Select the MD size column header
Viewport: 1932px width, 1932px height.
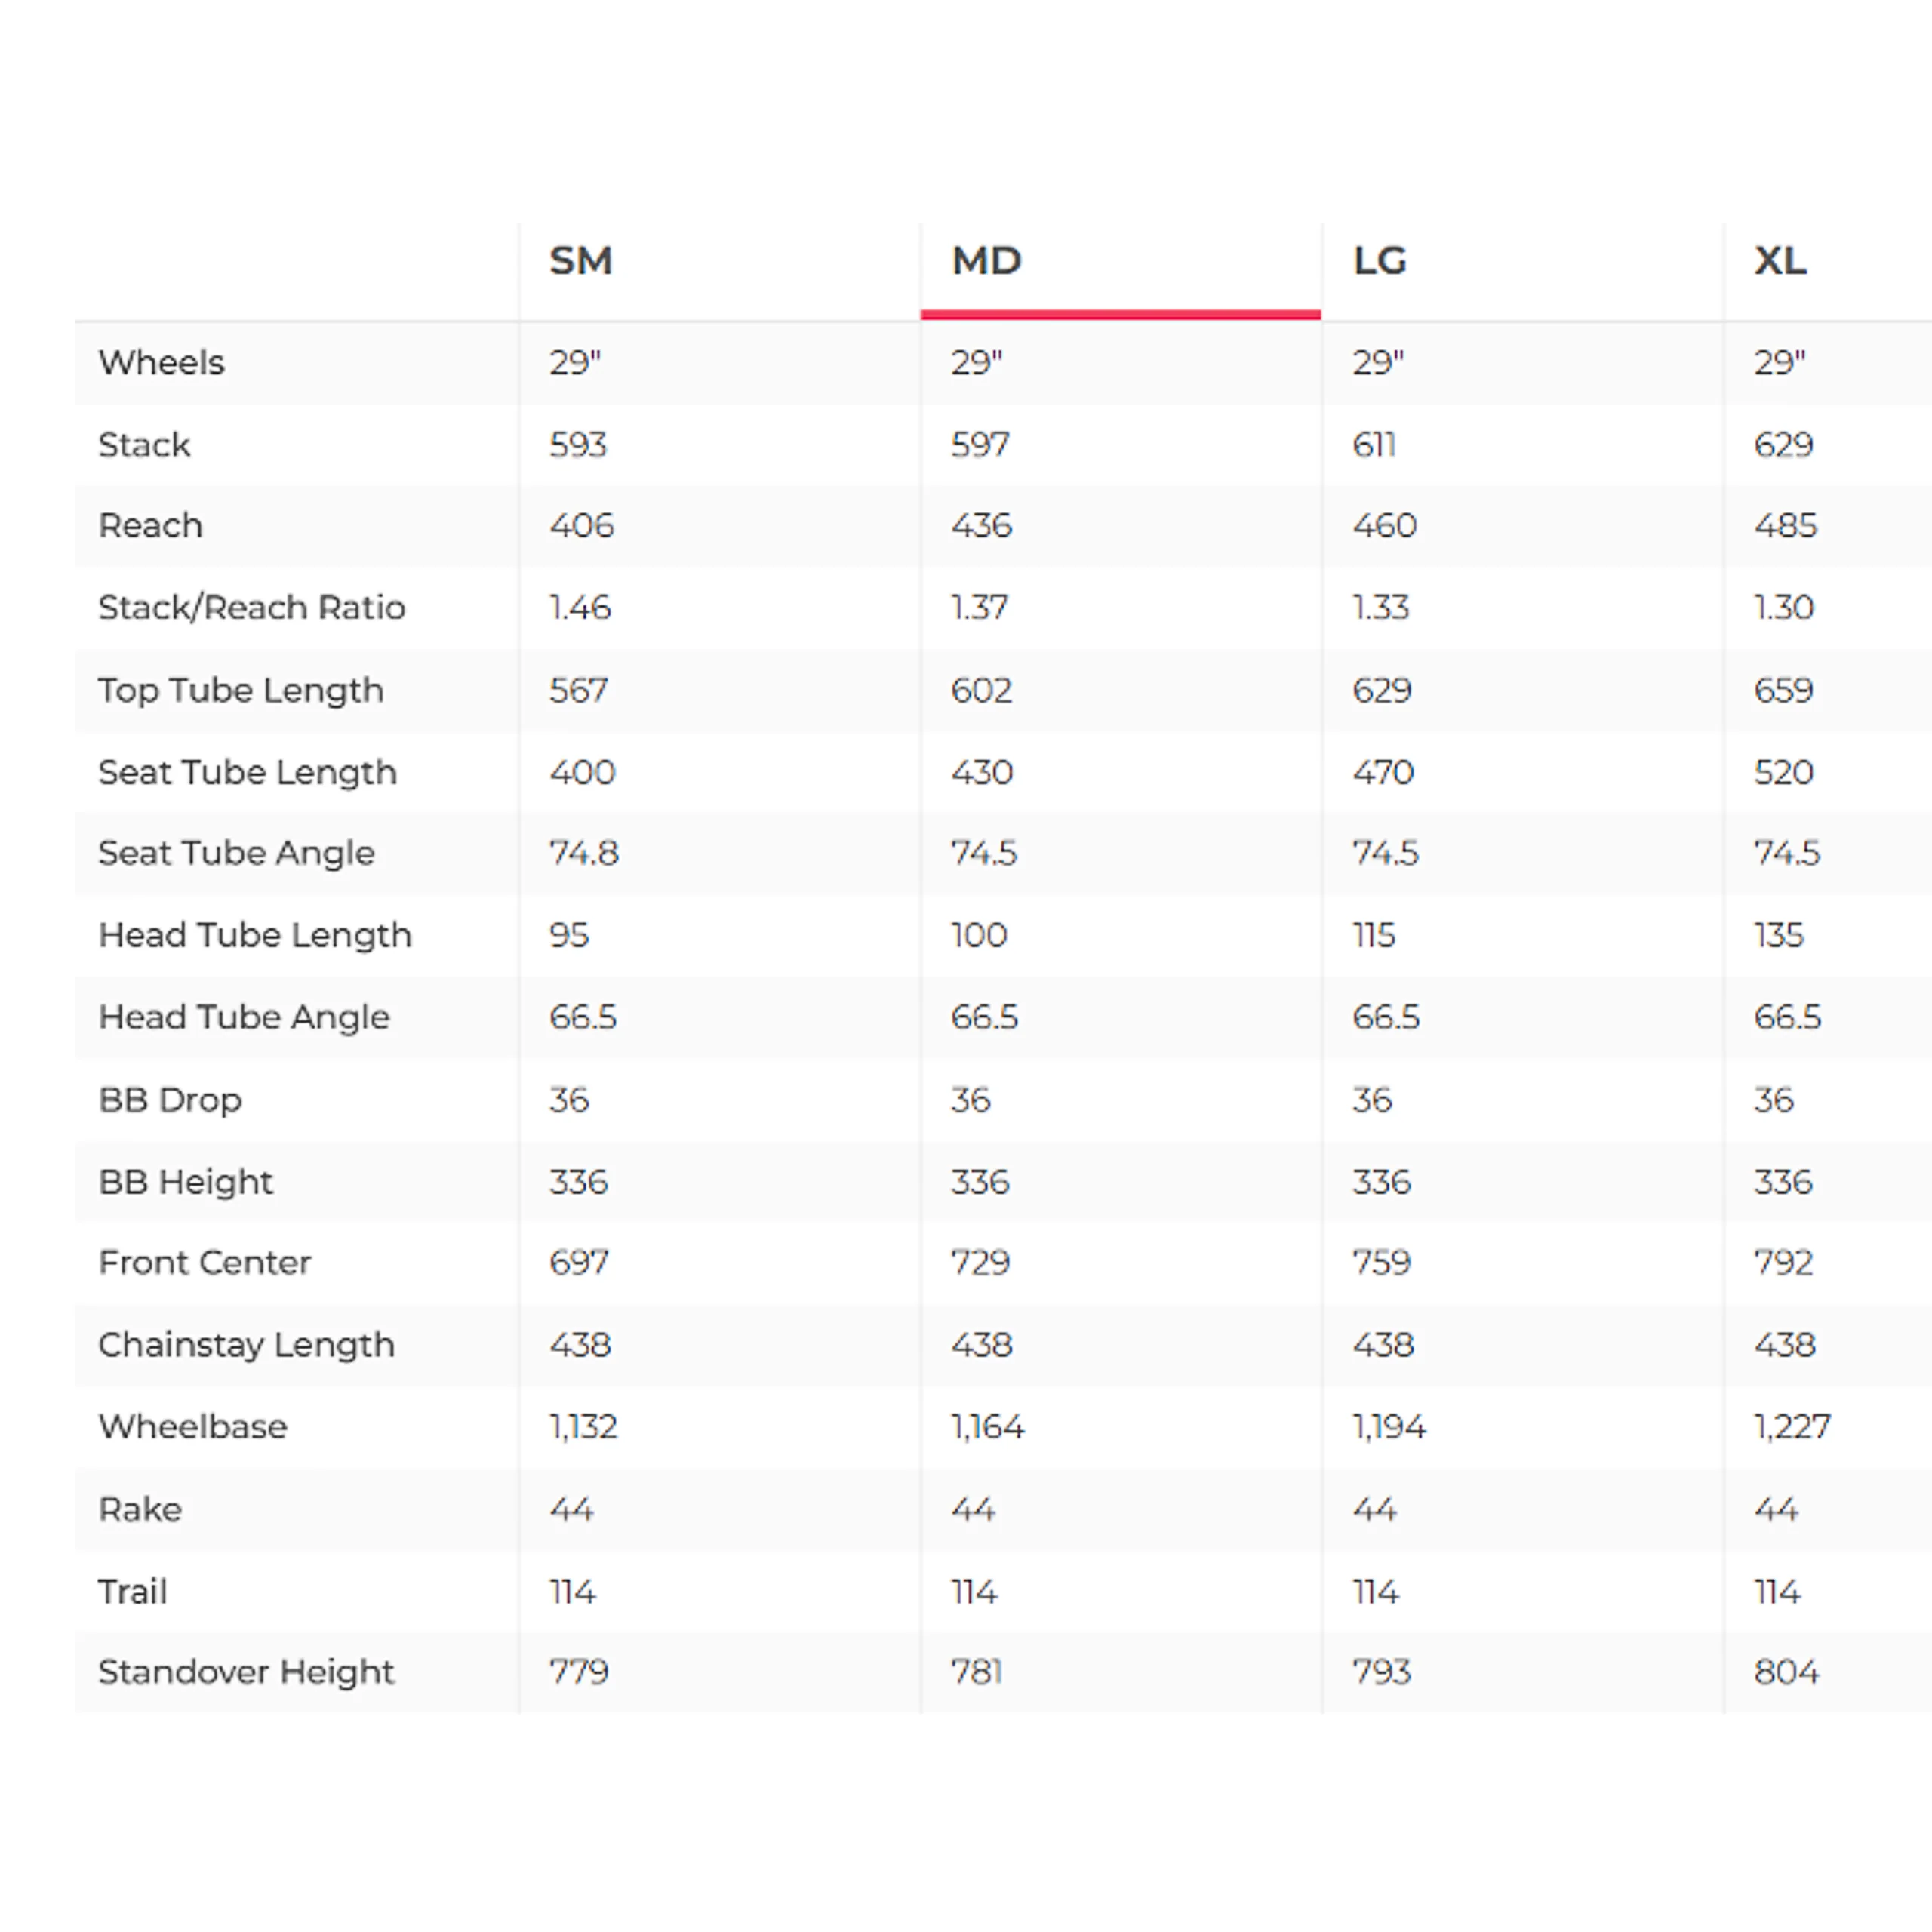(986, 261)
